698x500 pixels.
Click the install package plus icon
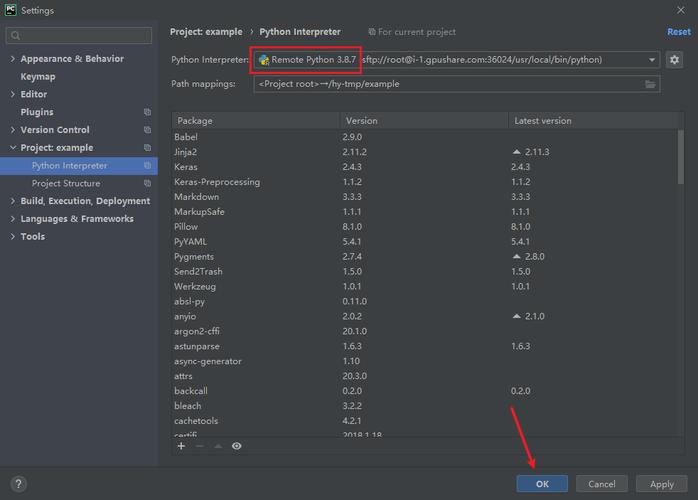[x=181, y=446]
